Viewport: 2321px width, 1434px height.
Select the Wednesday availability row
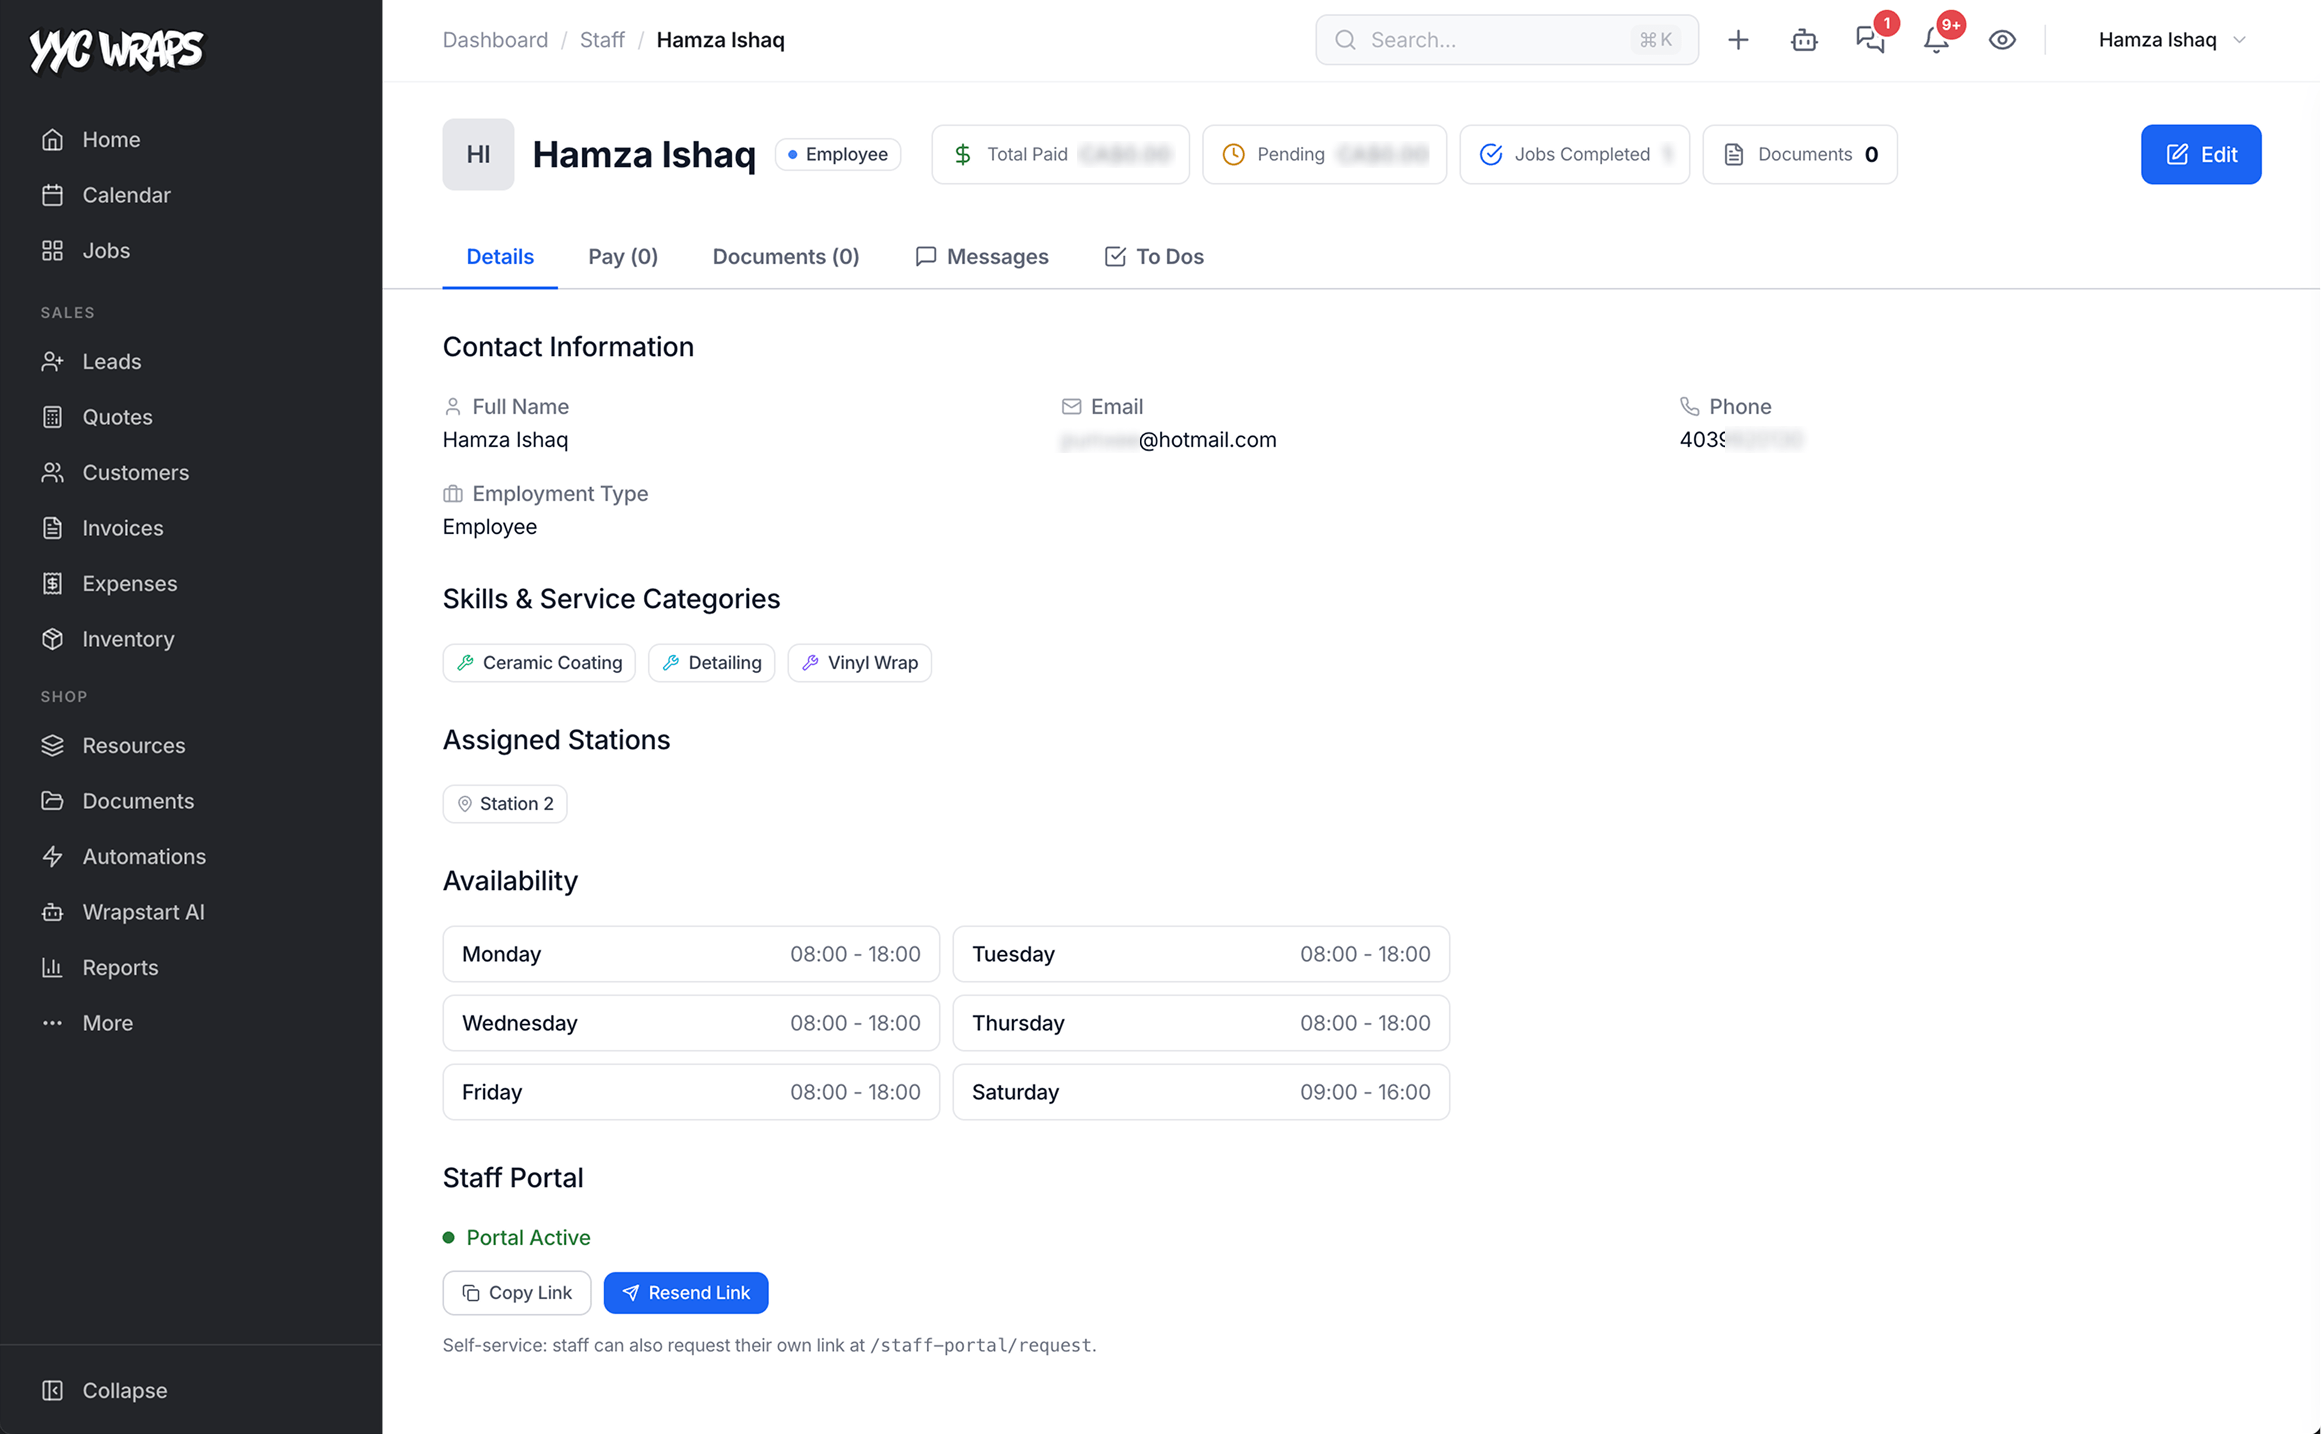pos(691,1023)
